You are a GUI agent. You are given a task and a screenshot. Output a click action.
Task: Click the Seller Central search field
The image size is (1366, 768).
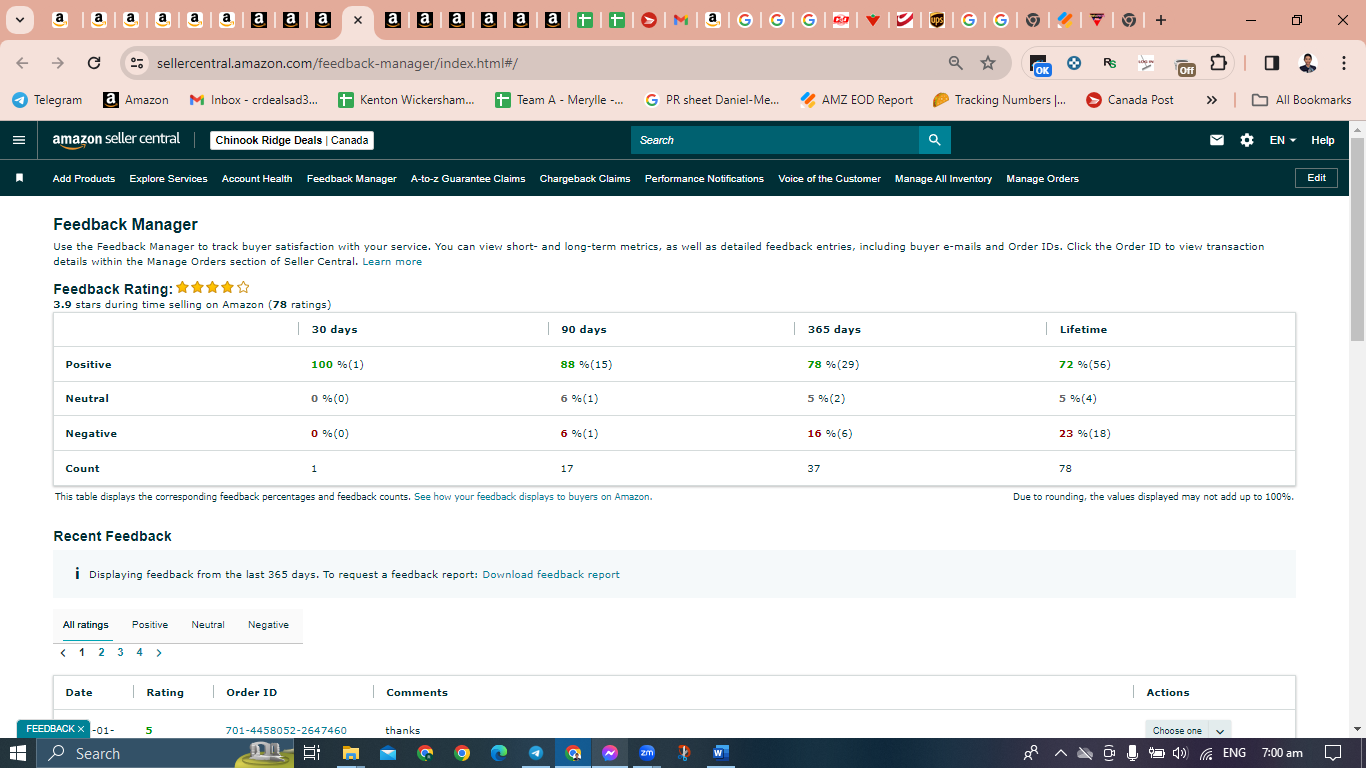click(775, 140)
